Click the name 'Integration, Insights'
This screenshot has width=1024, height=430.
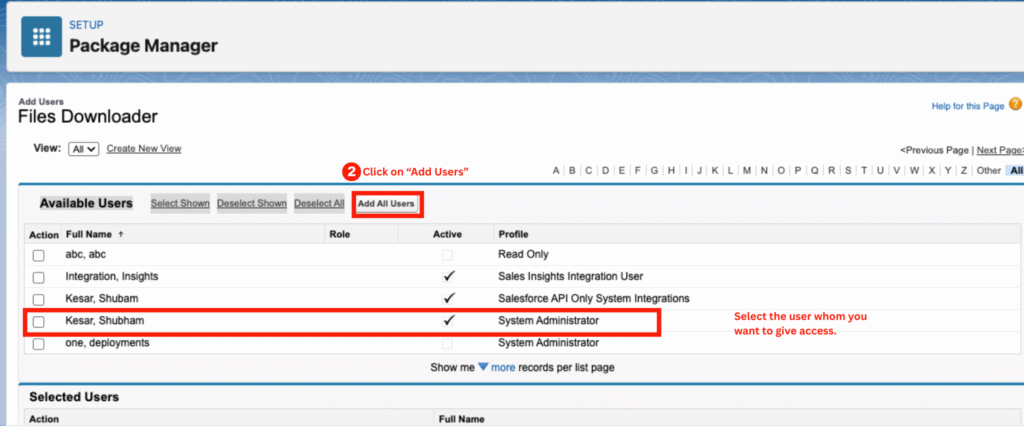point(112,276)
